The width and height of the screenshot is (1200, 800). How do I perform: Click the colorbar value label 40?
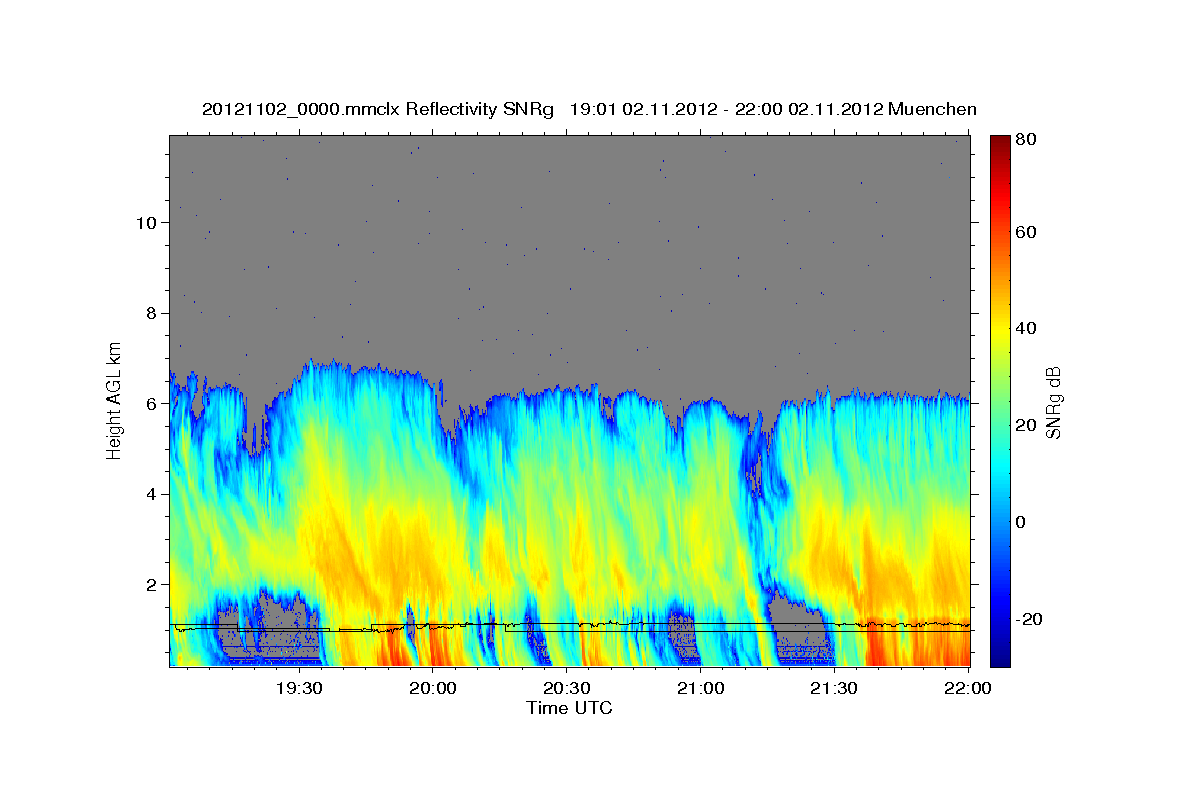click(1028, 328)
